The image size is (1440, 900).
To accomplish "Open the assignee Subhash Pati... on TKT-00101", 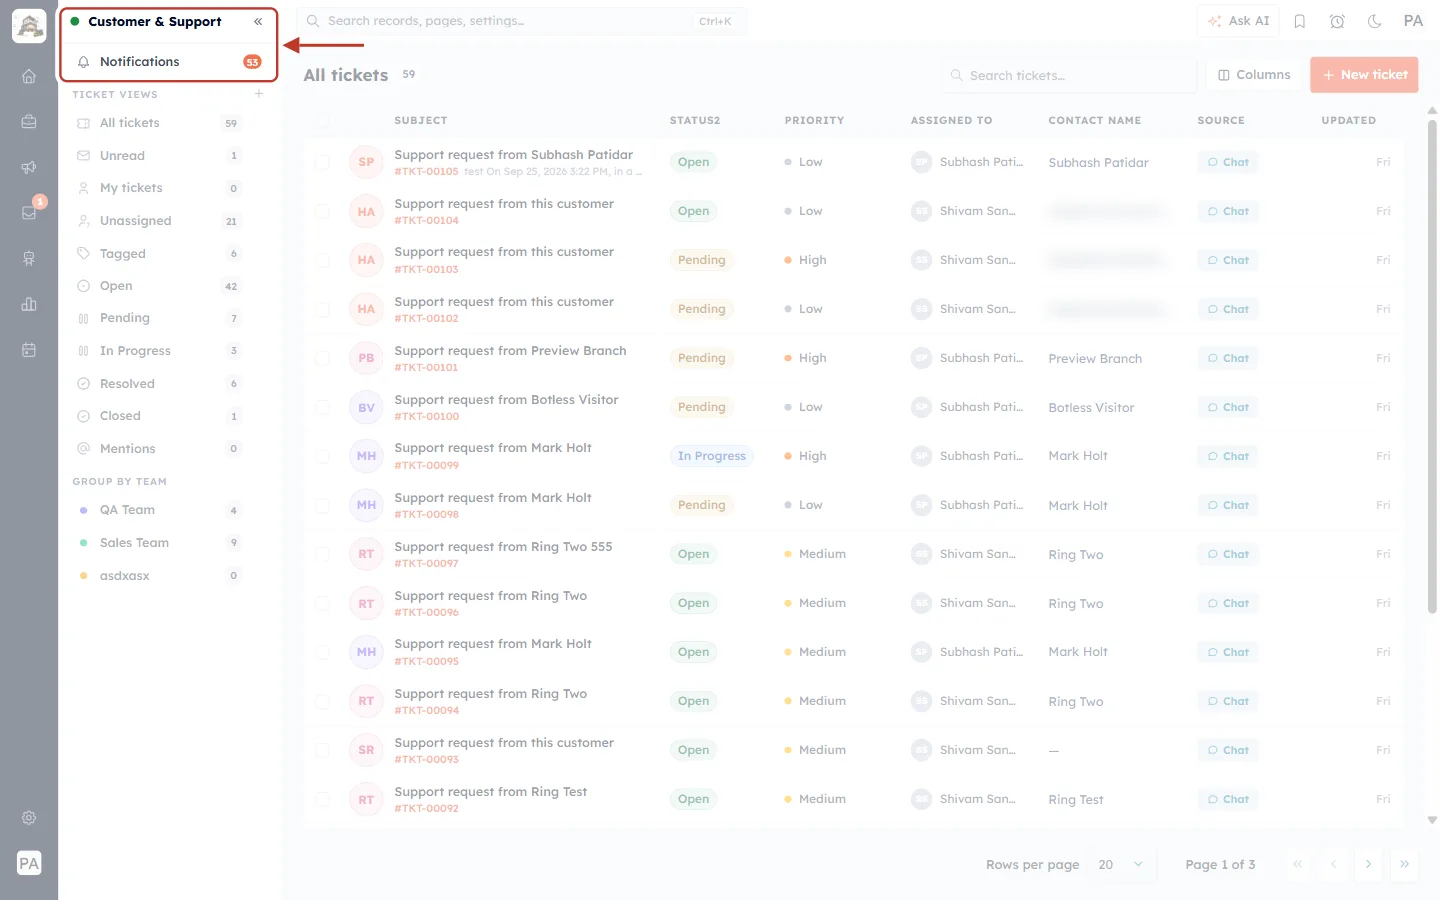I will (967, 358).
